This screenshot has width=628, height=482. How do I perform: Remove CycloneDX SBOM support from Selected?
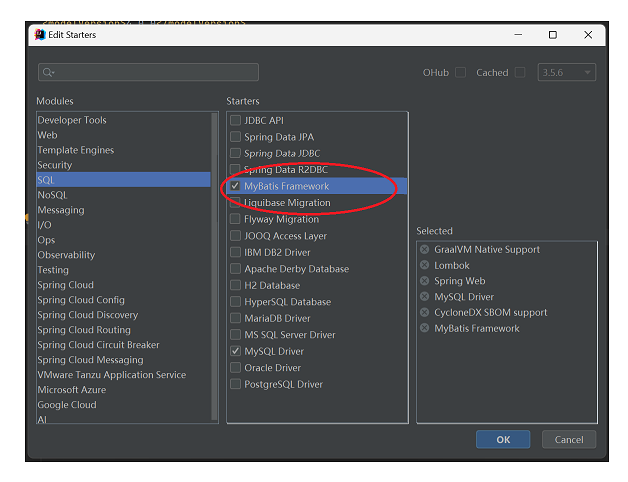click(425, 312)
